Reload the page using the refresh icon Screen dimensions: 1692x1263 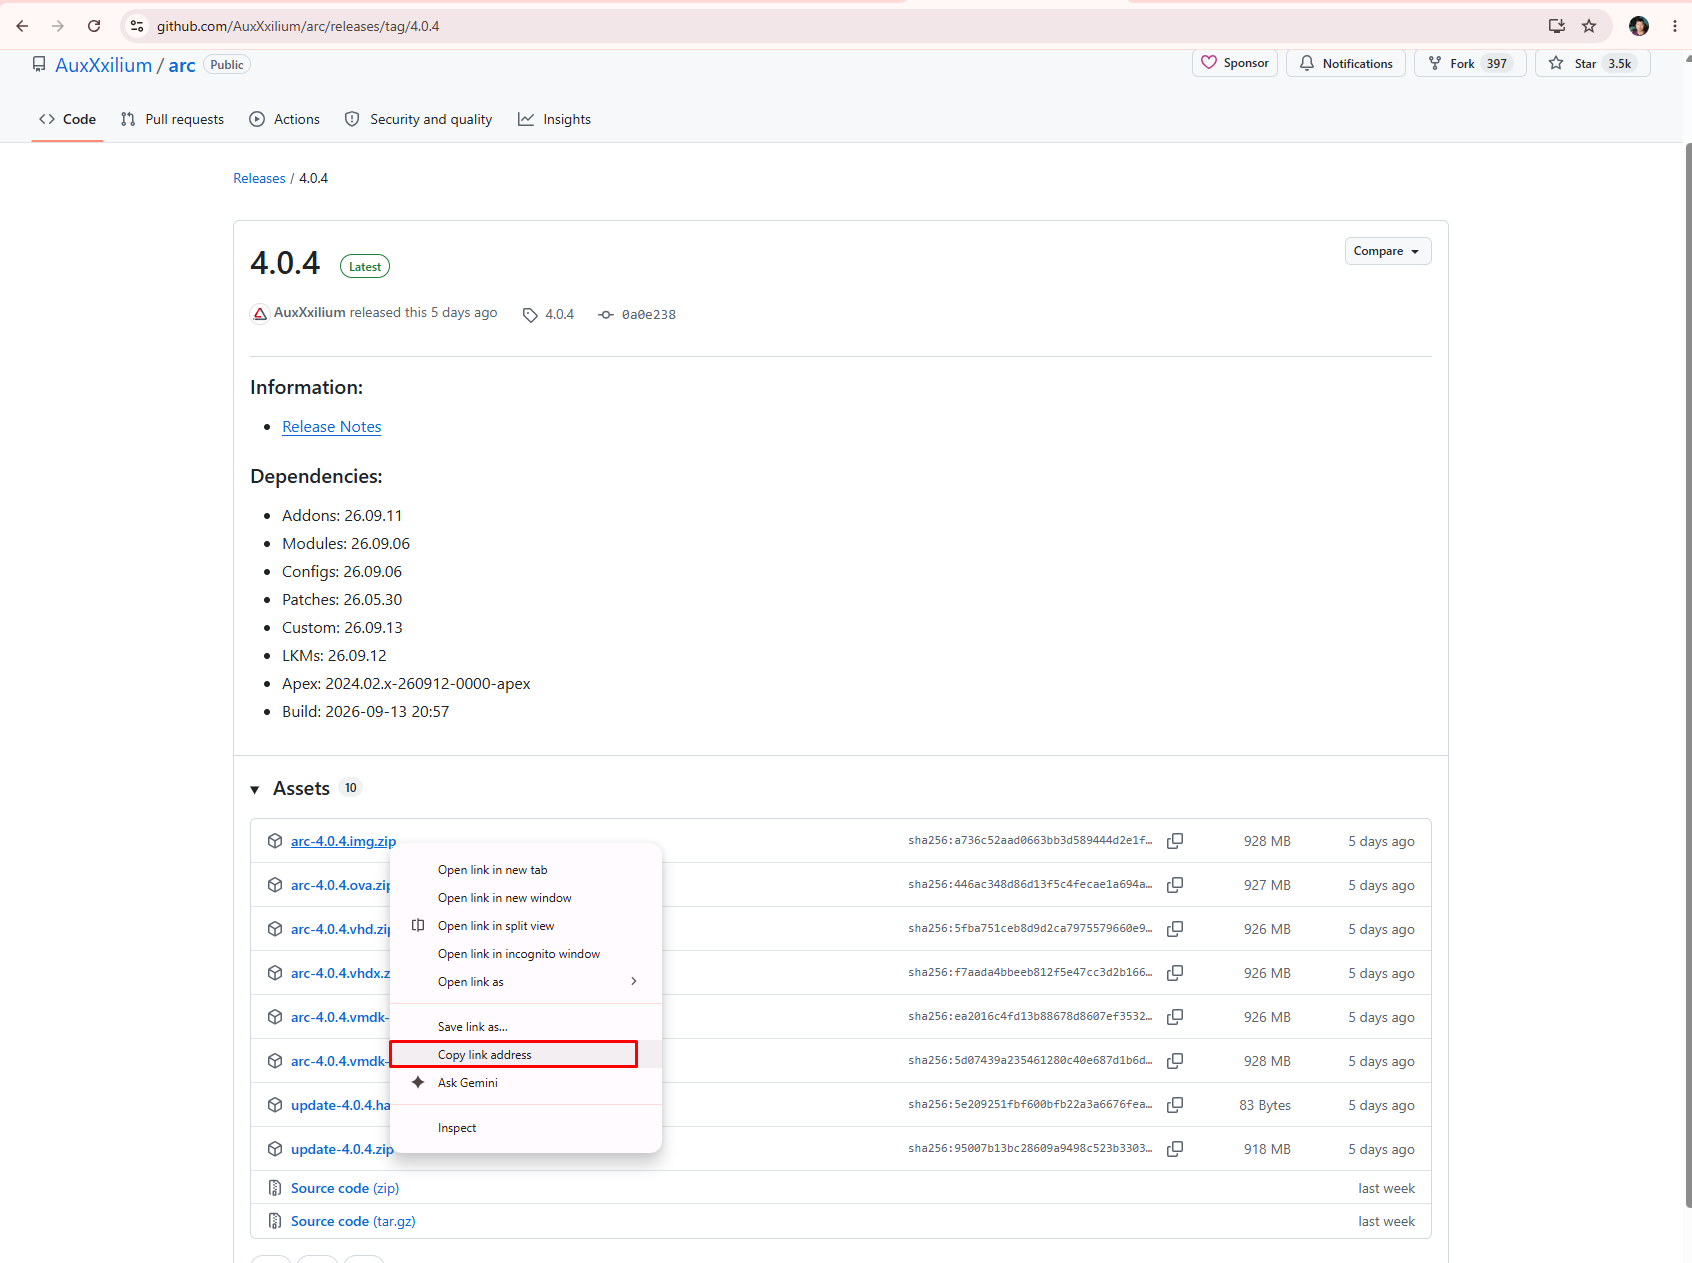click(x=94, y=26)
